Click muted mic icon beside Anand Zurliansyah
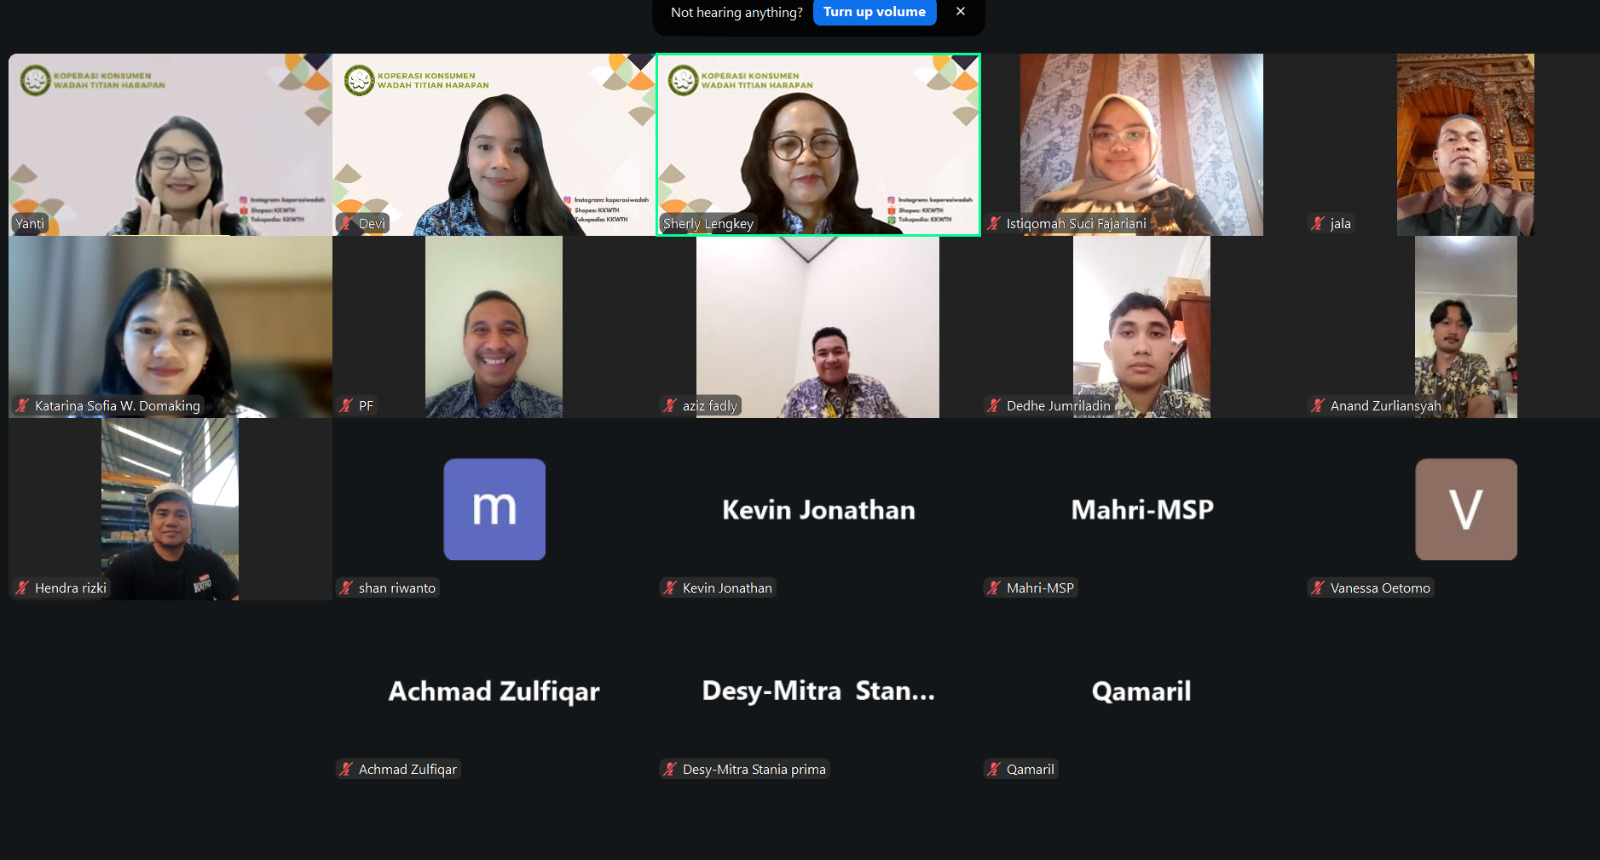This screenshot has width=1600, height=860. [x=1318, y=406]
